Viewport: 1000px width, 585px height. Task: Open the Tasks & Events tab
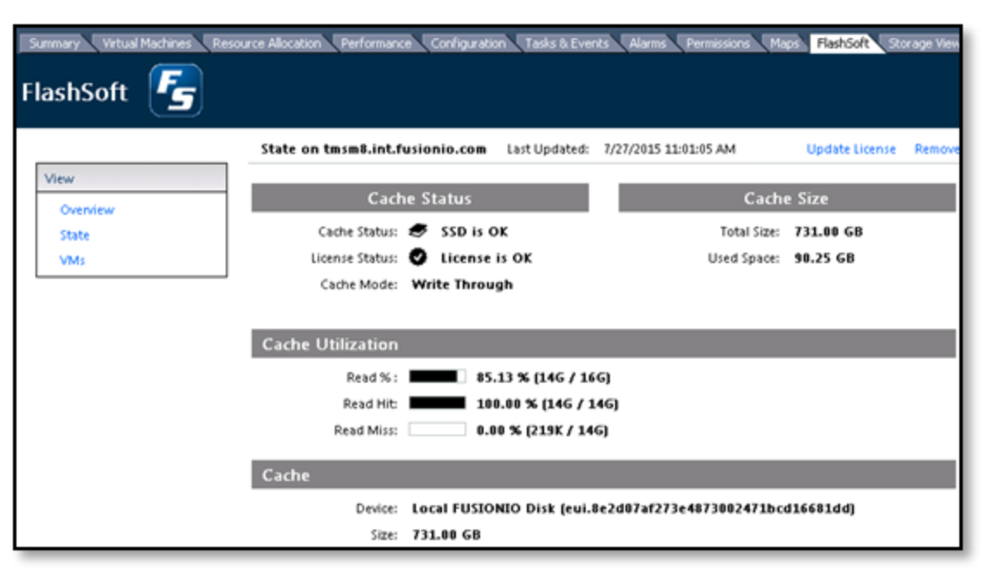coord(566,43)
